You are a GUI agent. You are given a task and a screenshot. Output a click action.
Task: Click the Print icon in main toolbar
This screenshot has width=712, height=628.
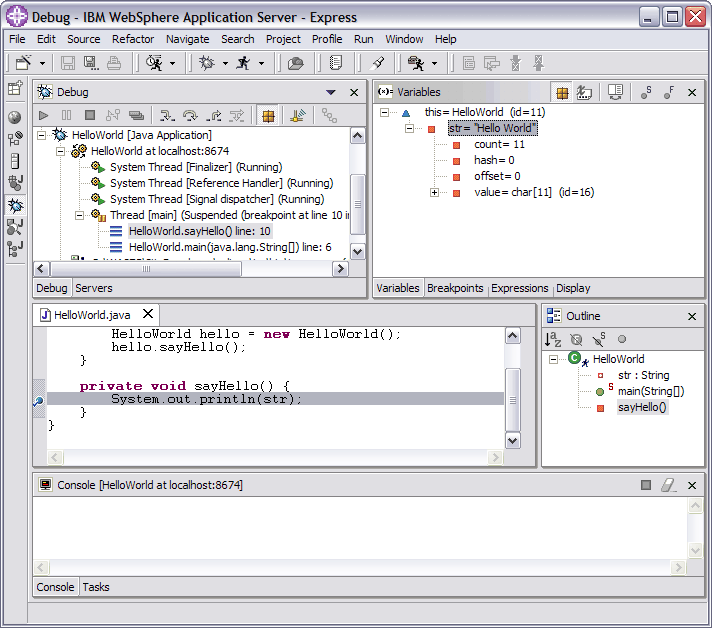[x=114, y=63]
